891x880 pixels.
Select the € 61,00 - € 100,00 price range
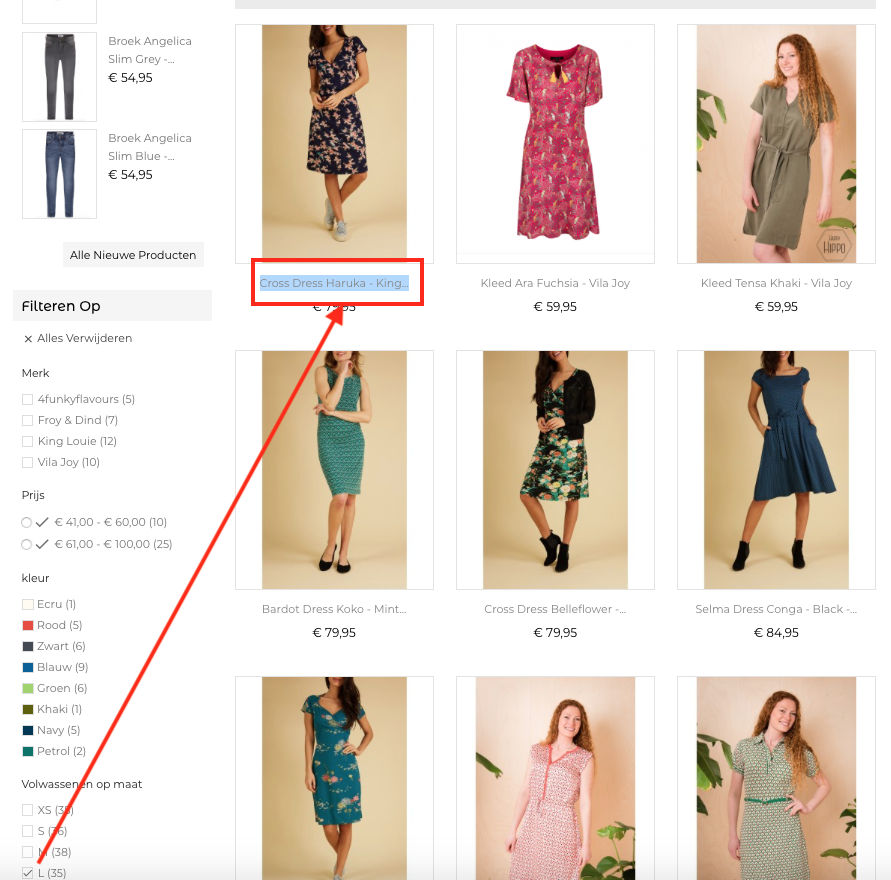click(26, 544)
